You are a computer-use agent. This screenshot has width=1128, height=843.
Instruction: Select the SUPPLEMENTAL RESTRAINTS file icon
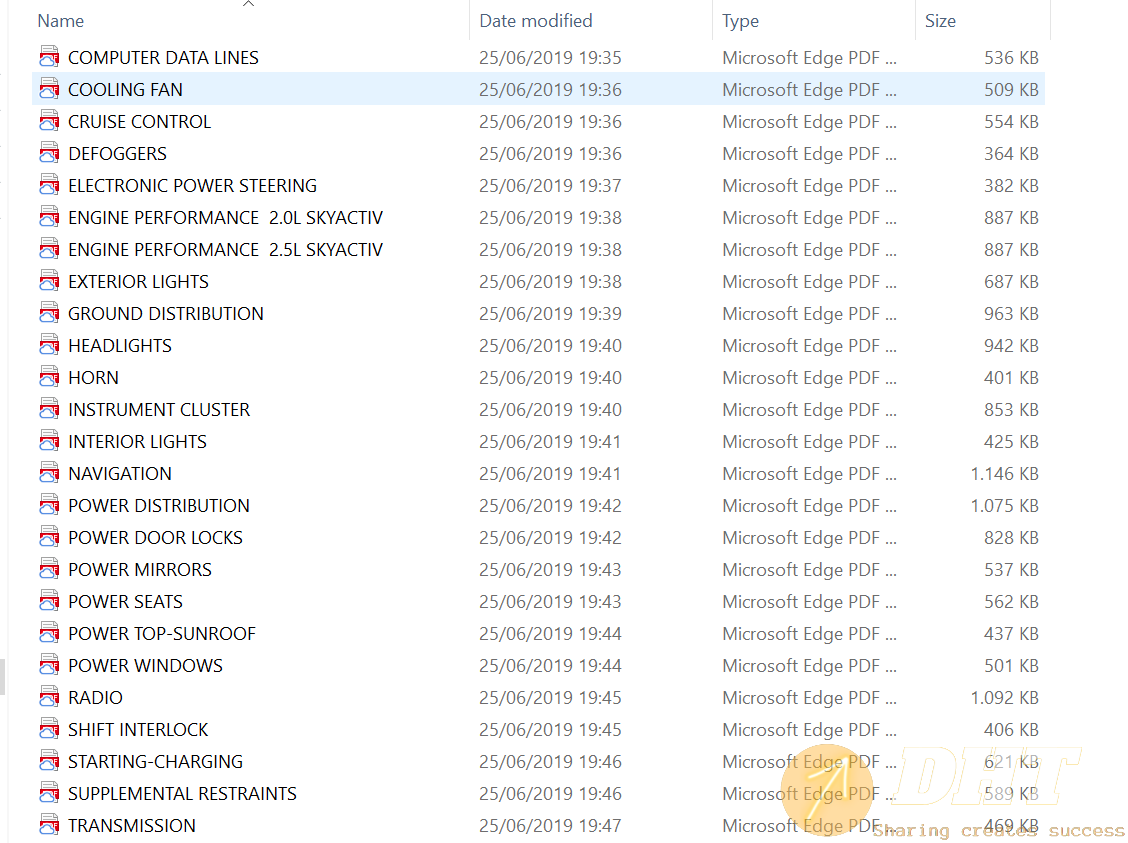(49, 793)
